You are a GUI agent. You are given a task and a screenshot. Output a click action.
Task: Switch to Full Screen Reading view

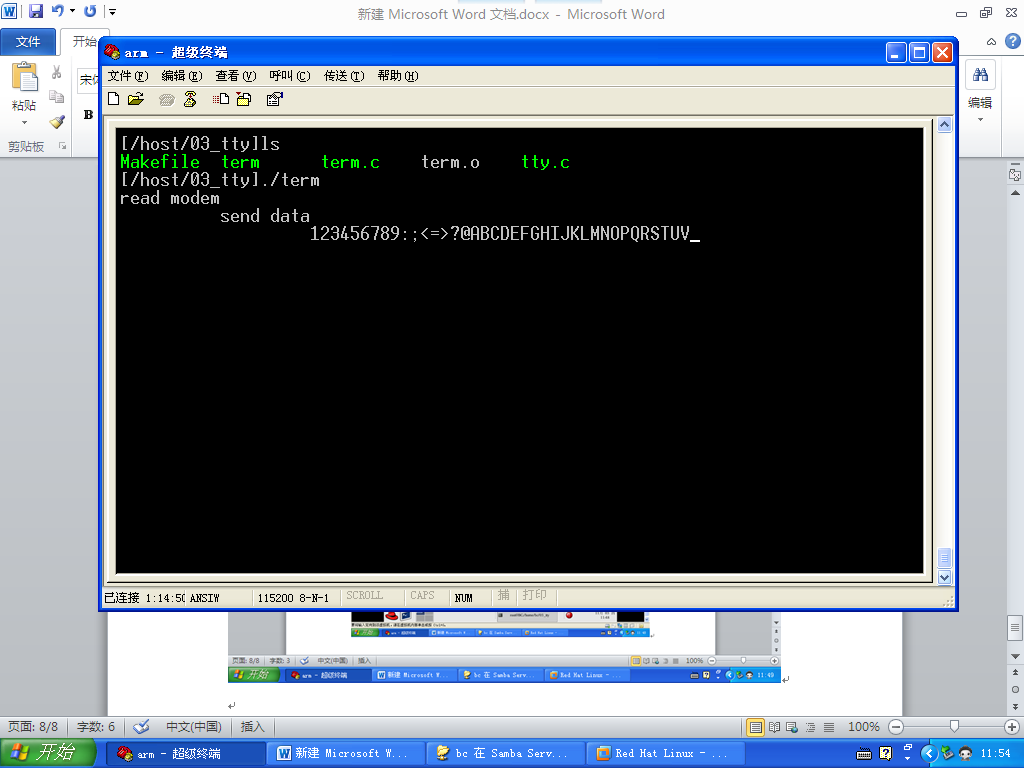click(x=775, y=727)
